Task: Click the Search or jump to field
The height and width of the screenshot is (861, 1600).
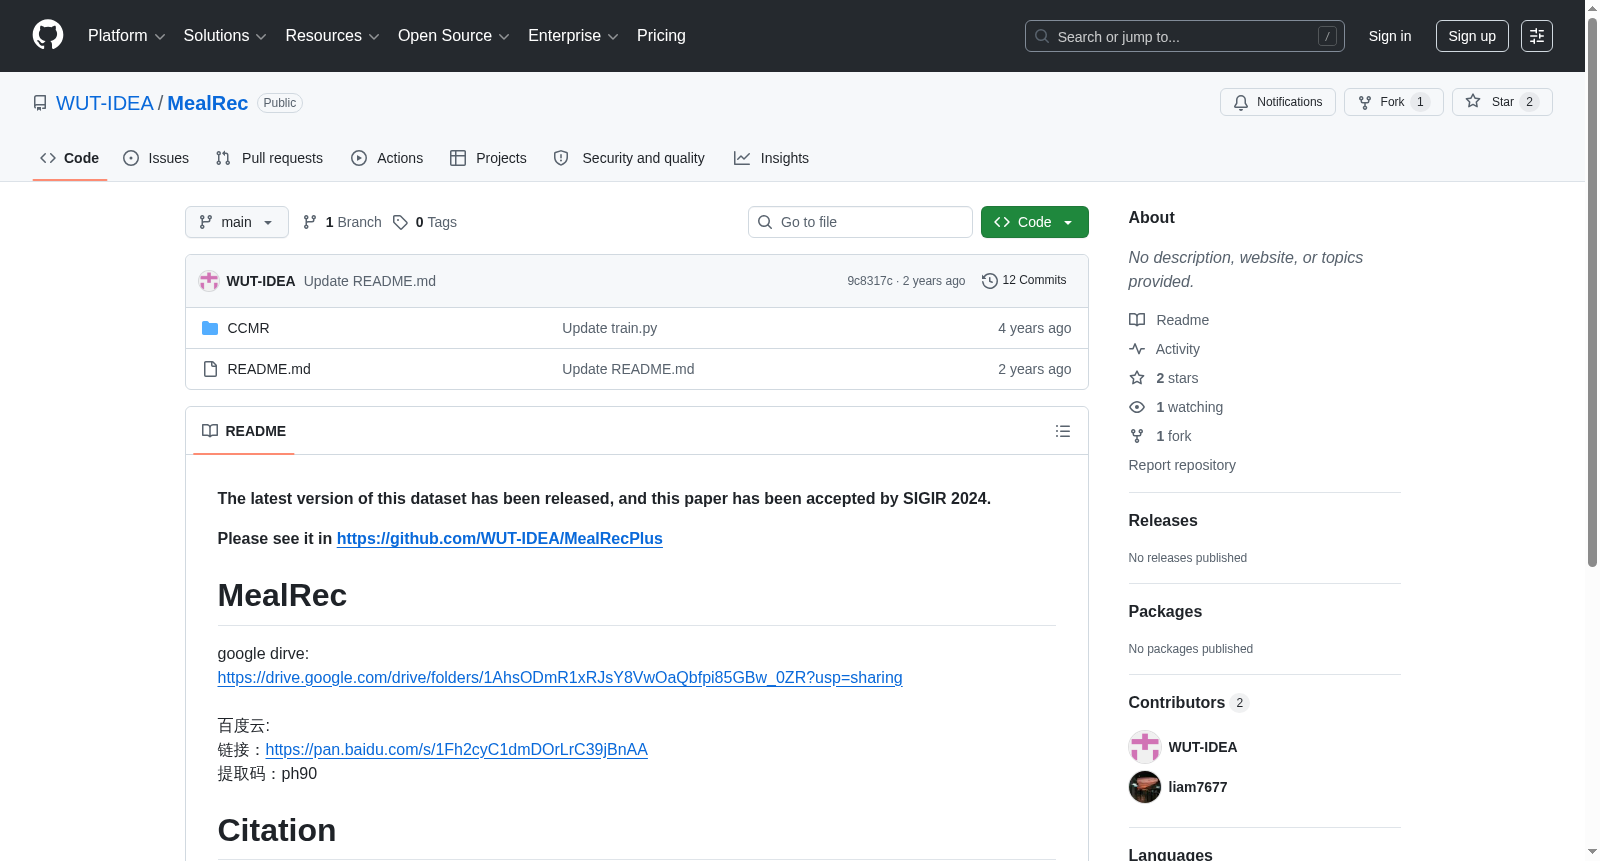Action: pyautogui.click(x=1185, y=36)
